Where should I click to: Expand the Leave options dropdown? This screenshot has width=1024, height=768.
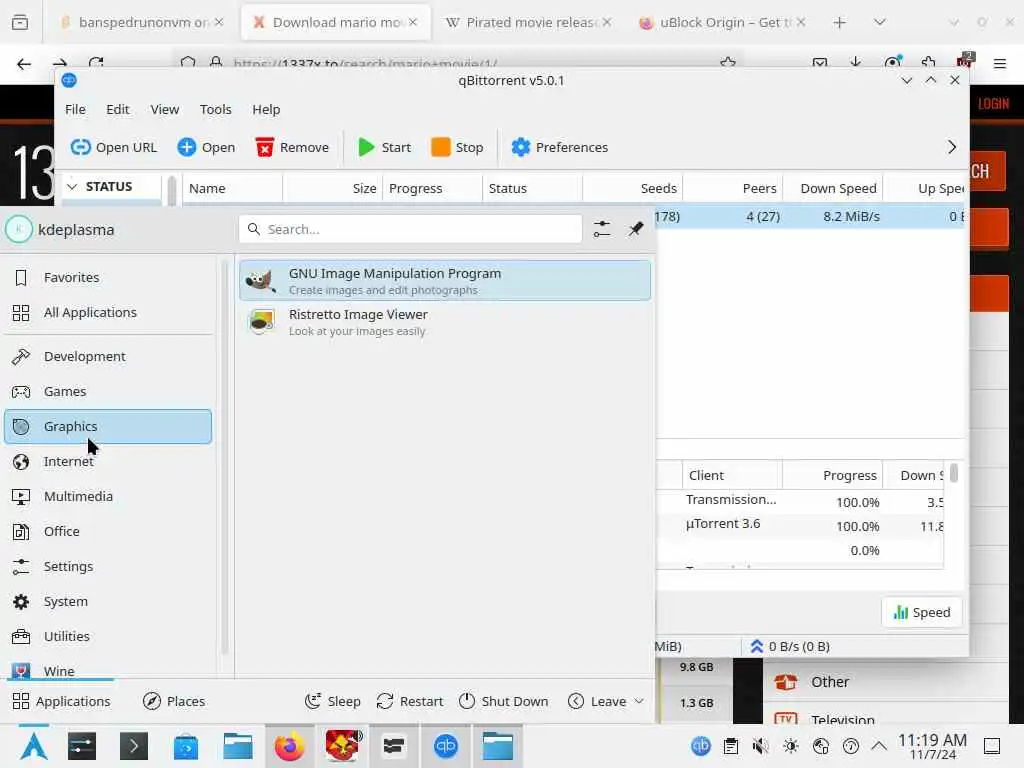639,701
